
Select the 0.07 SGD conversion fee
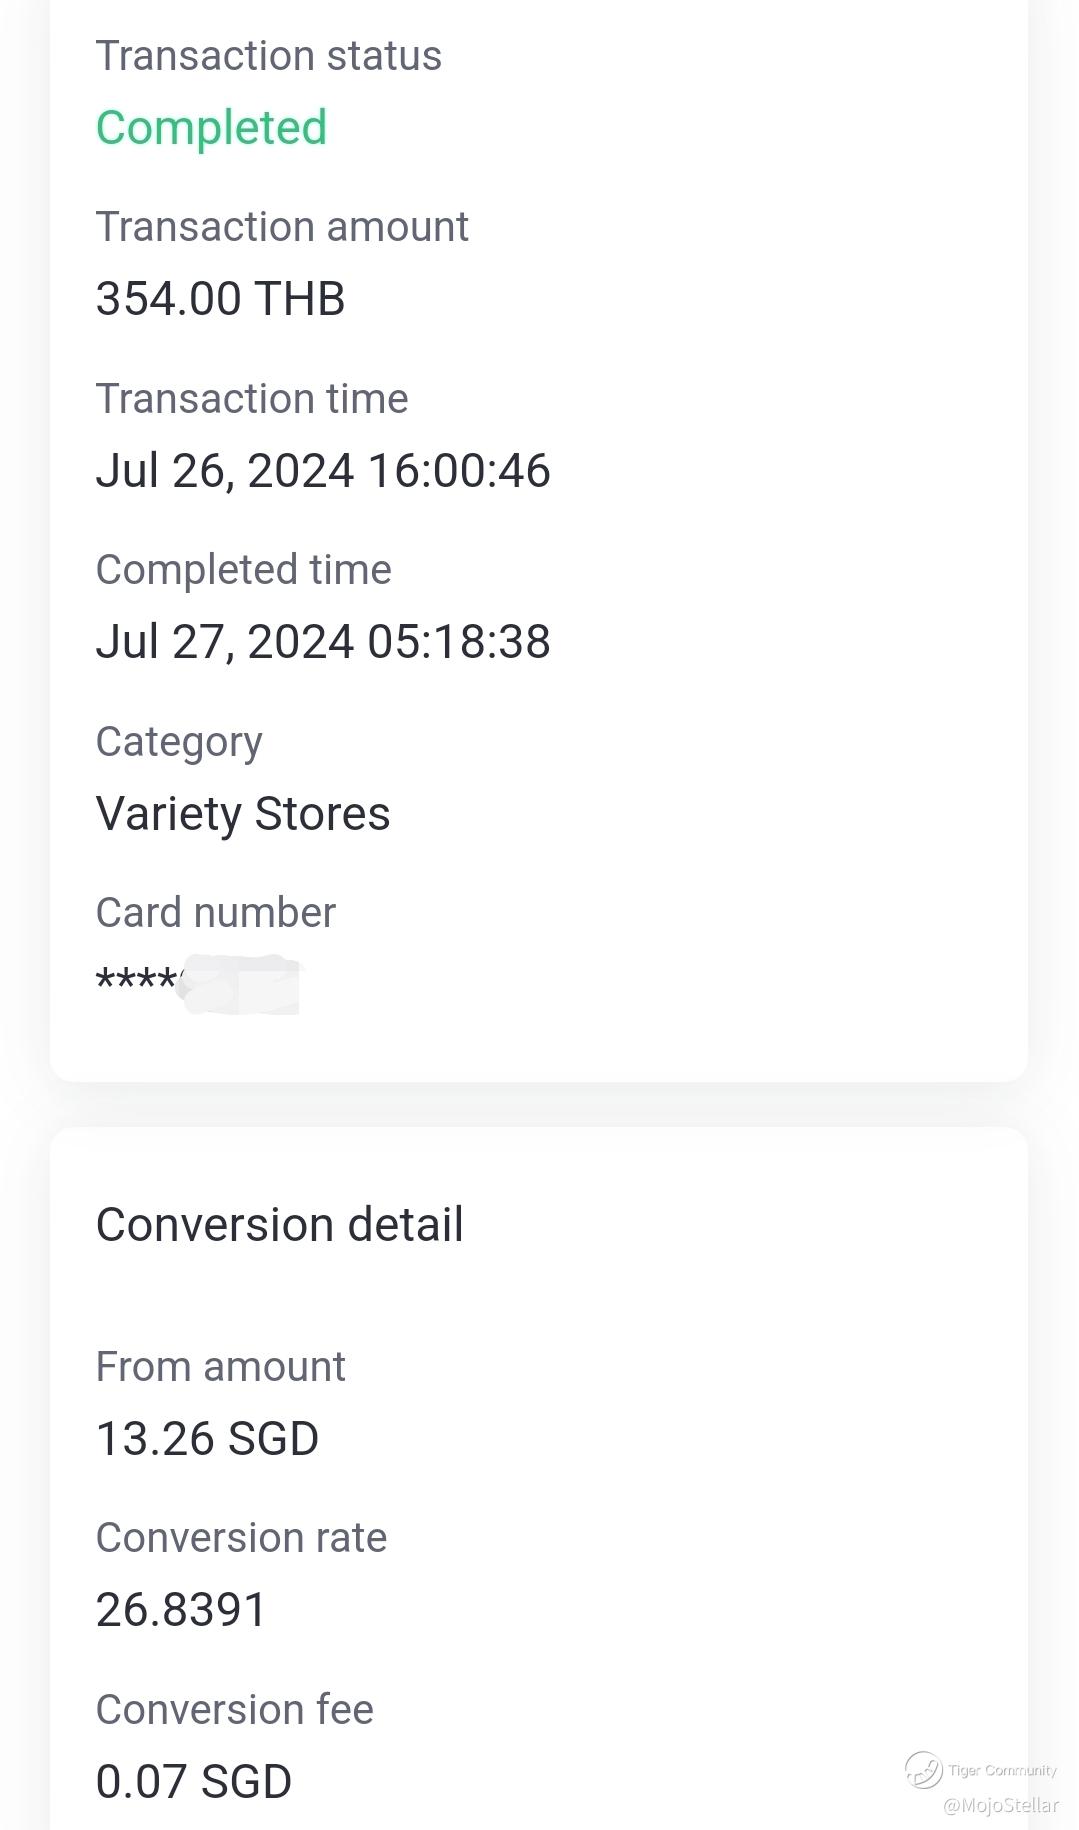tap(193, 1782)
